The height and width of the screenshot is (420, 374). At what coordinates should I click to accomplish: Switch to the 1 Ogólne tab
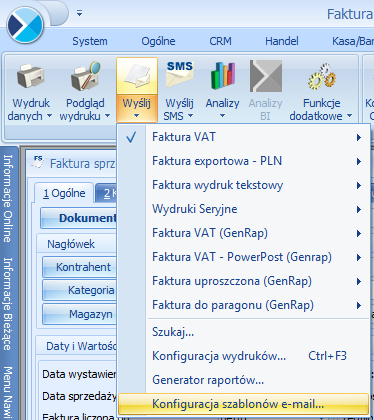(x=64, y=193)
